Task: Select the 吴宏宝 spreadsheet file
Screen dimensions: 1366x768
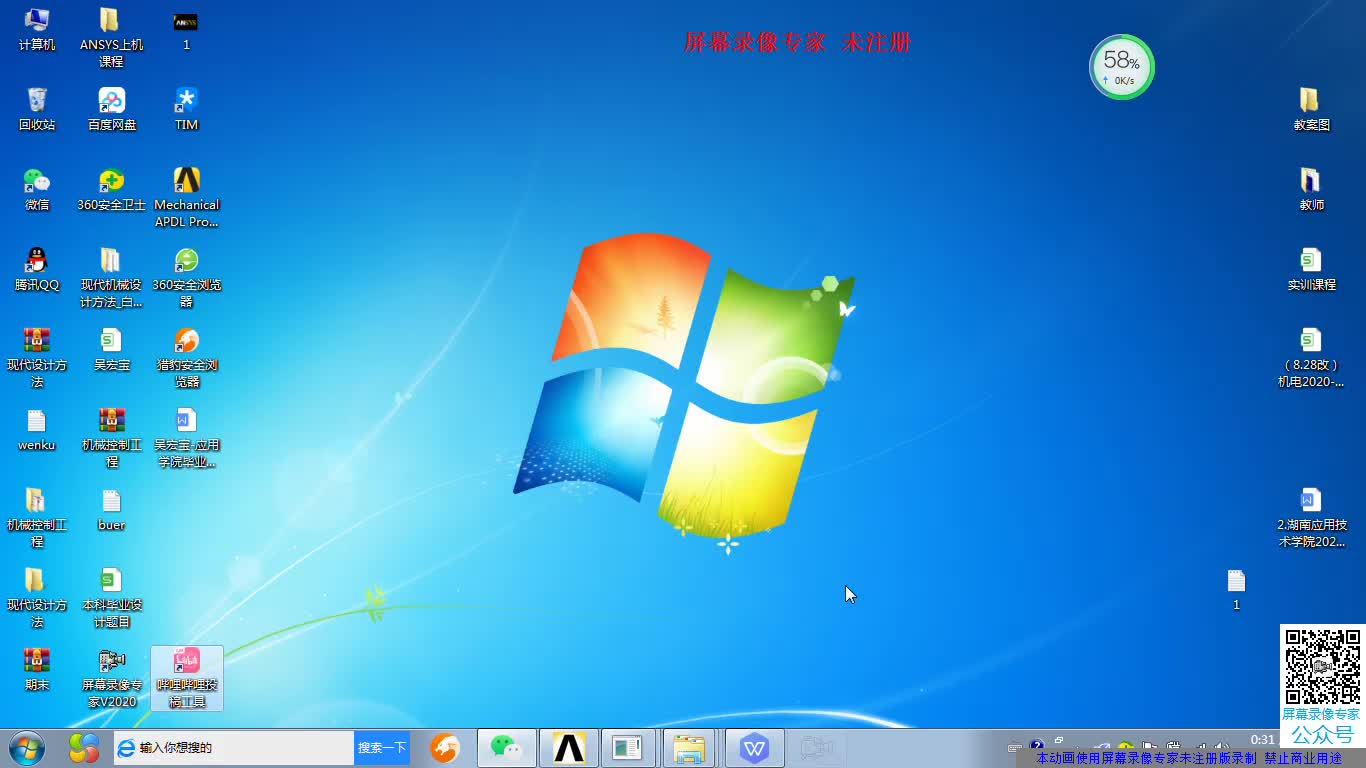Action: 111,350
